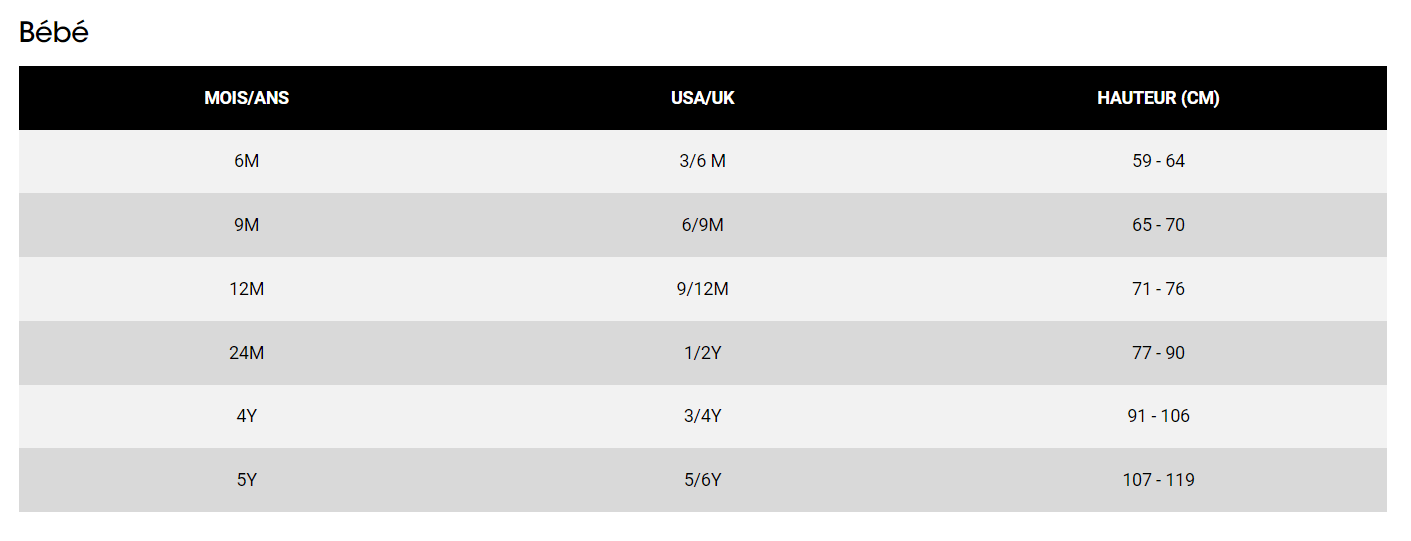1411x541 pixels.
Task: Click the 59 - 64 height value
Action: [x=1158, y=161]
